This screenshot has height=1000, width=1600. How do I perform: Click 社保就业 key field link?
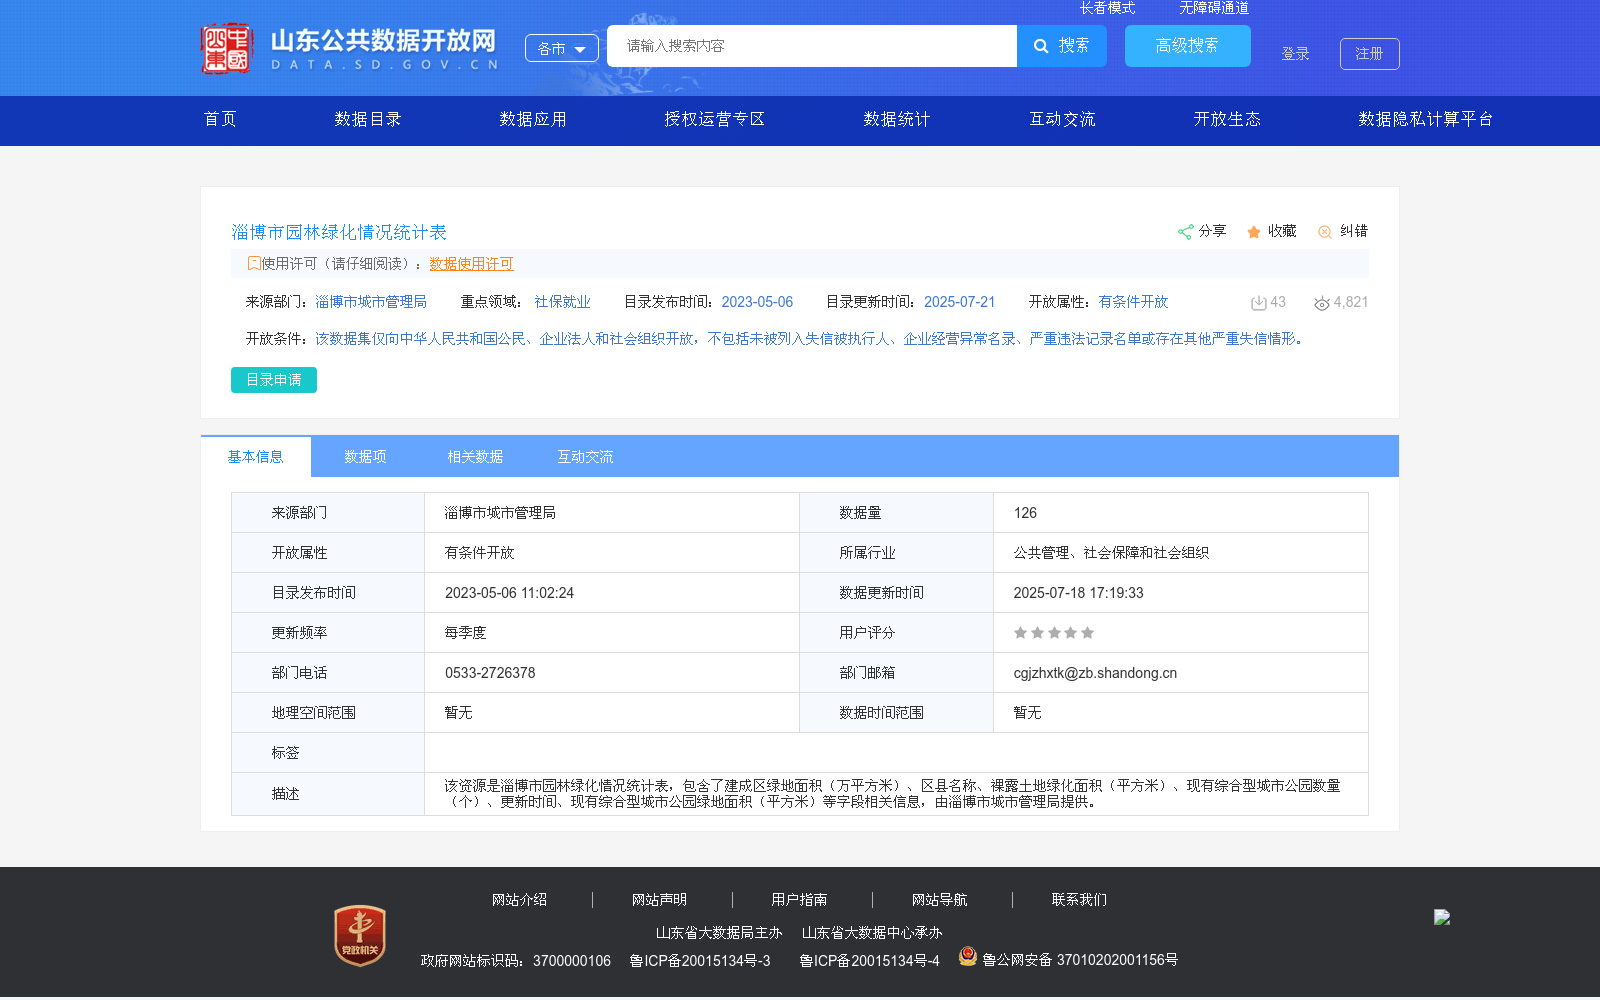point(562,302)
